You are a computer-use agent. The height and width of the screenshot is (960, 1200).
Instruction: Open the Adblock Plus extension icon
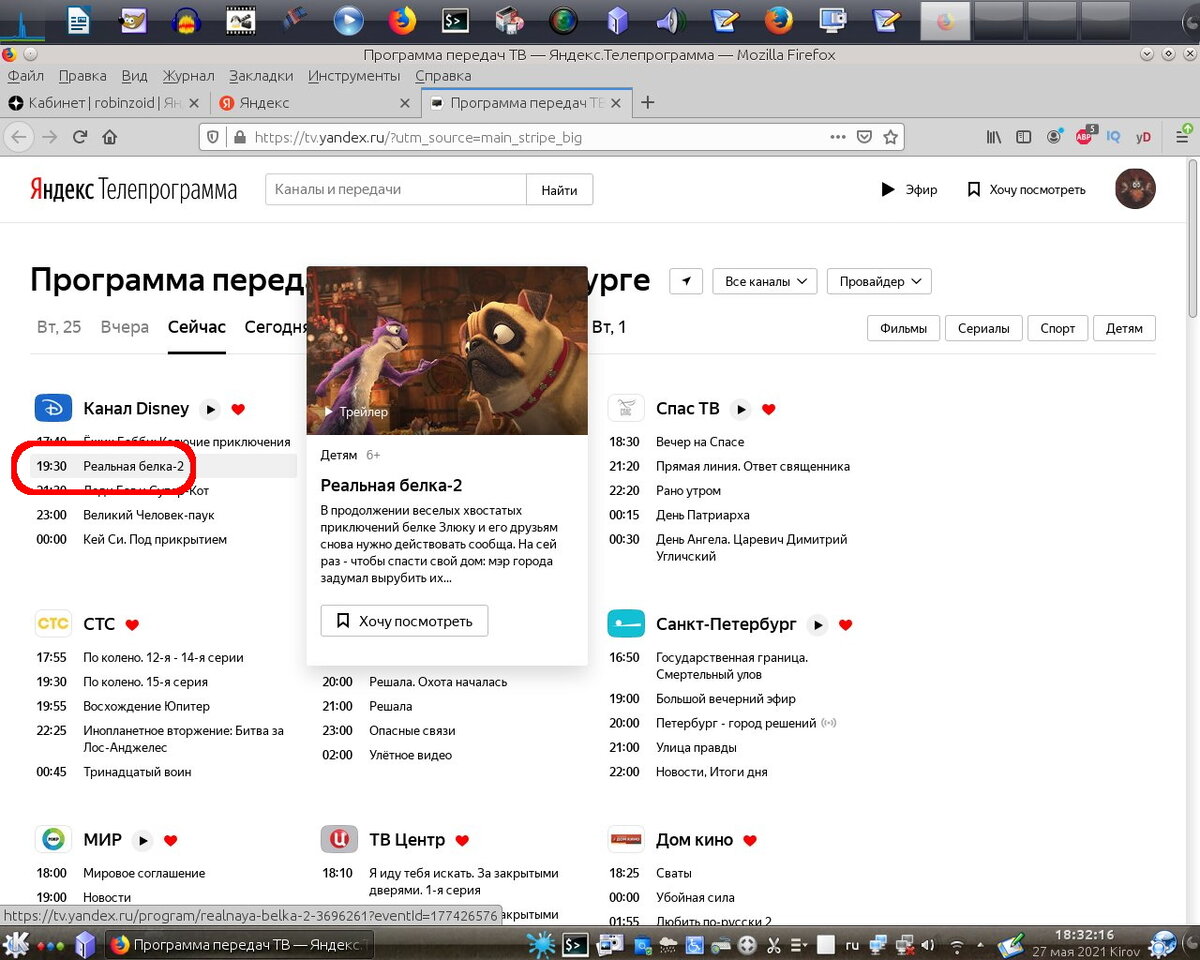pyautogui.click(x=1085, y=136)
